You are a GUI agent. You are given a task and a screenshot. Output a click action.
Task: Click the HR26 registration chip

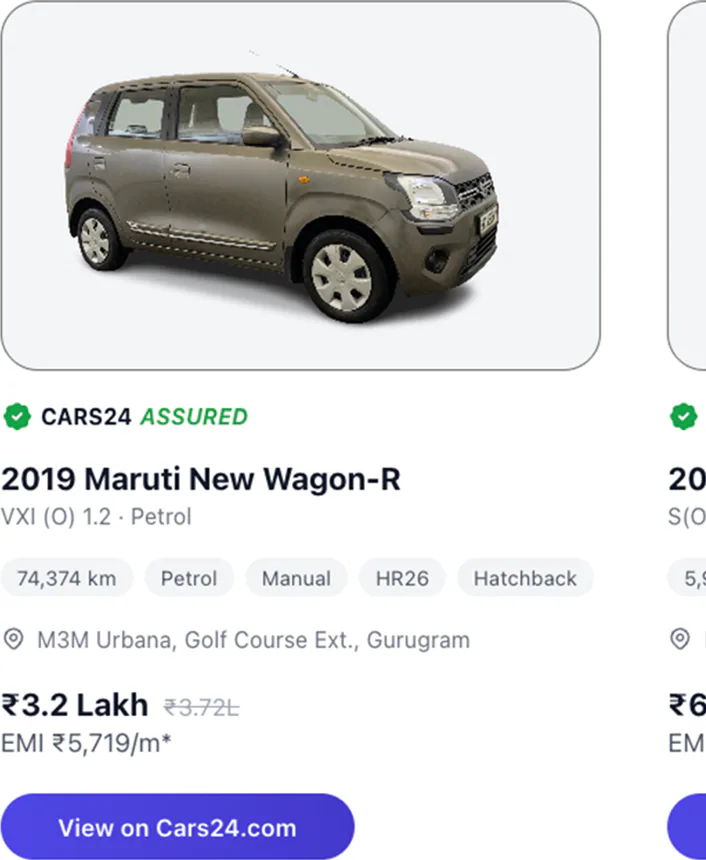pyautogui.click(x=401, y=578)
